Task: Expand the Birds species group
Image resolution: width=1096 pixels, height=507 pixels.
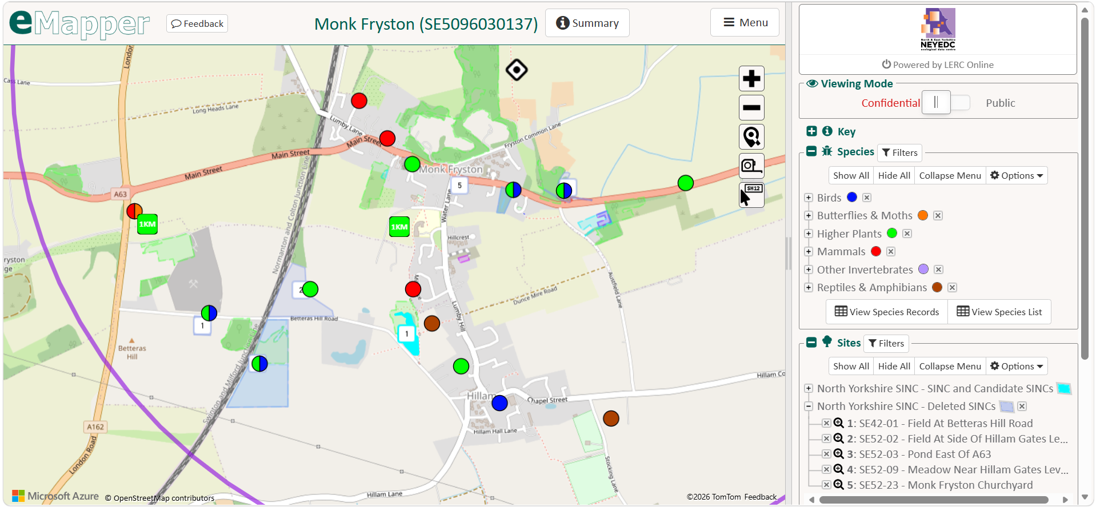Action: (809, 198)
